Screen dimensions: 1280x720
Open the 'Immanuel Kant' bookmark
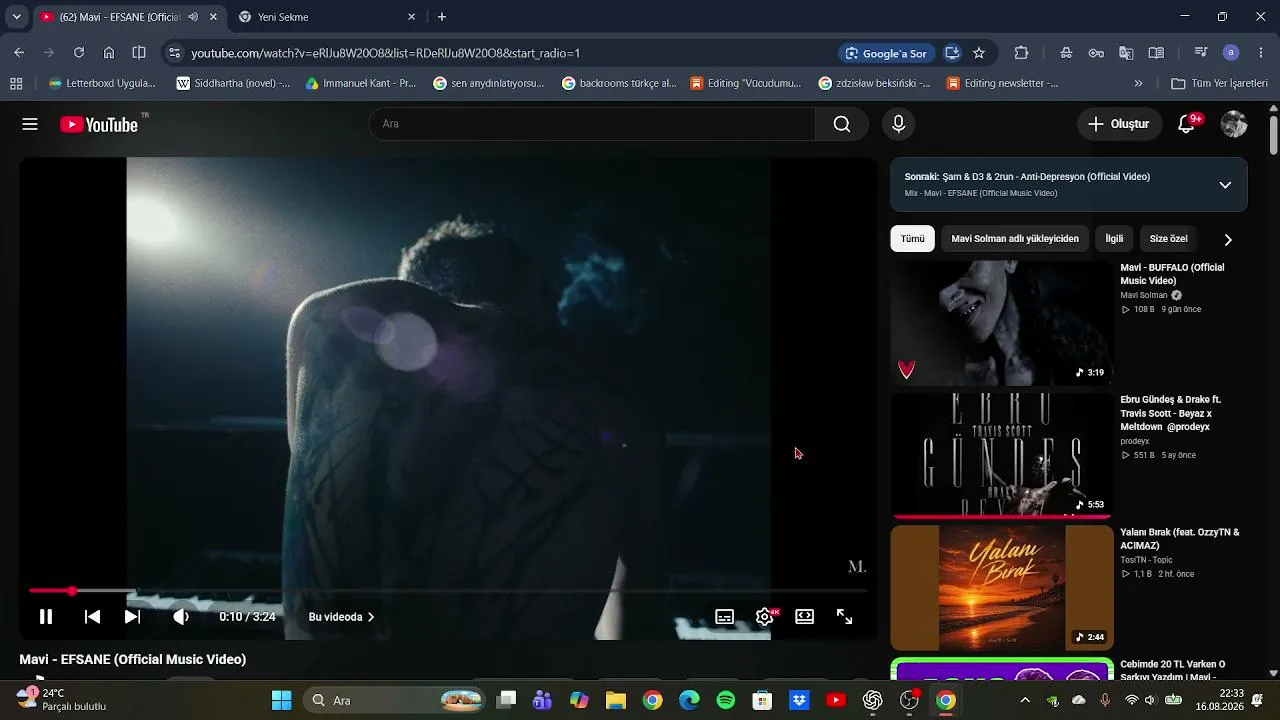pos(361,83)
